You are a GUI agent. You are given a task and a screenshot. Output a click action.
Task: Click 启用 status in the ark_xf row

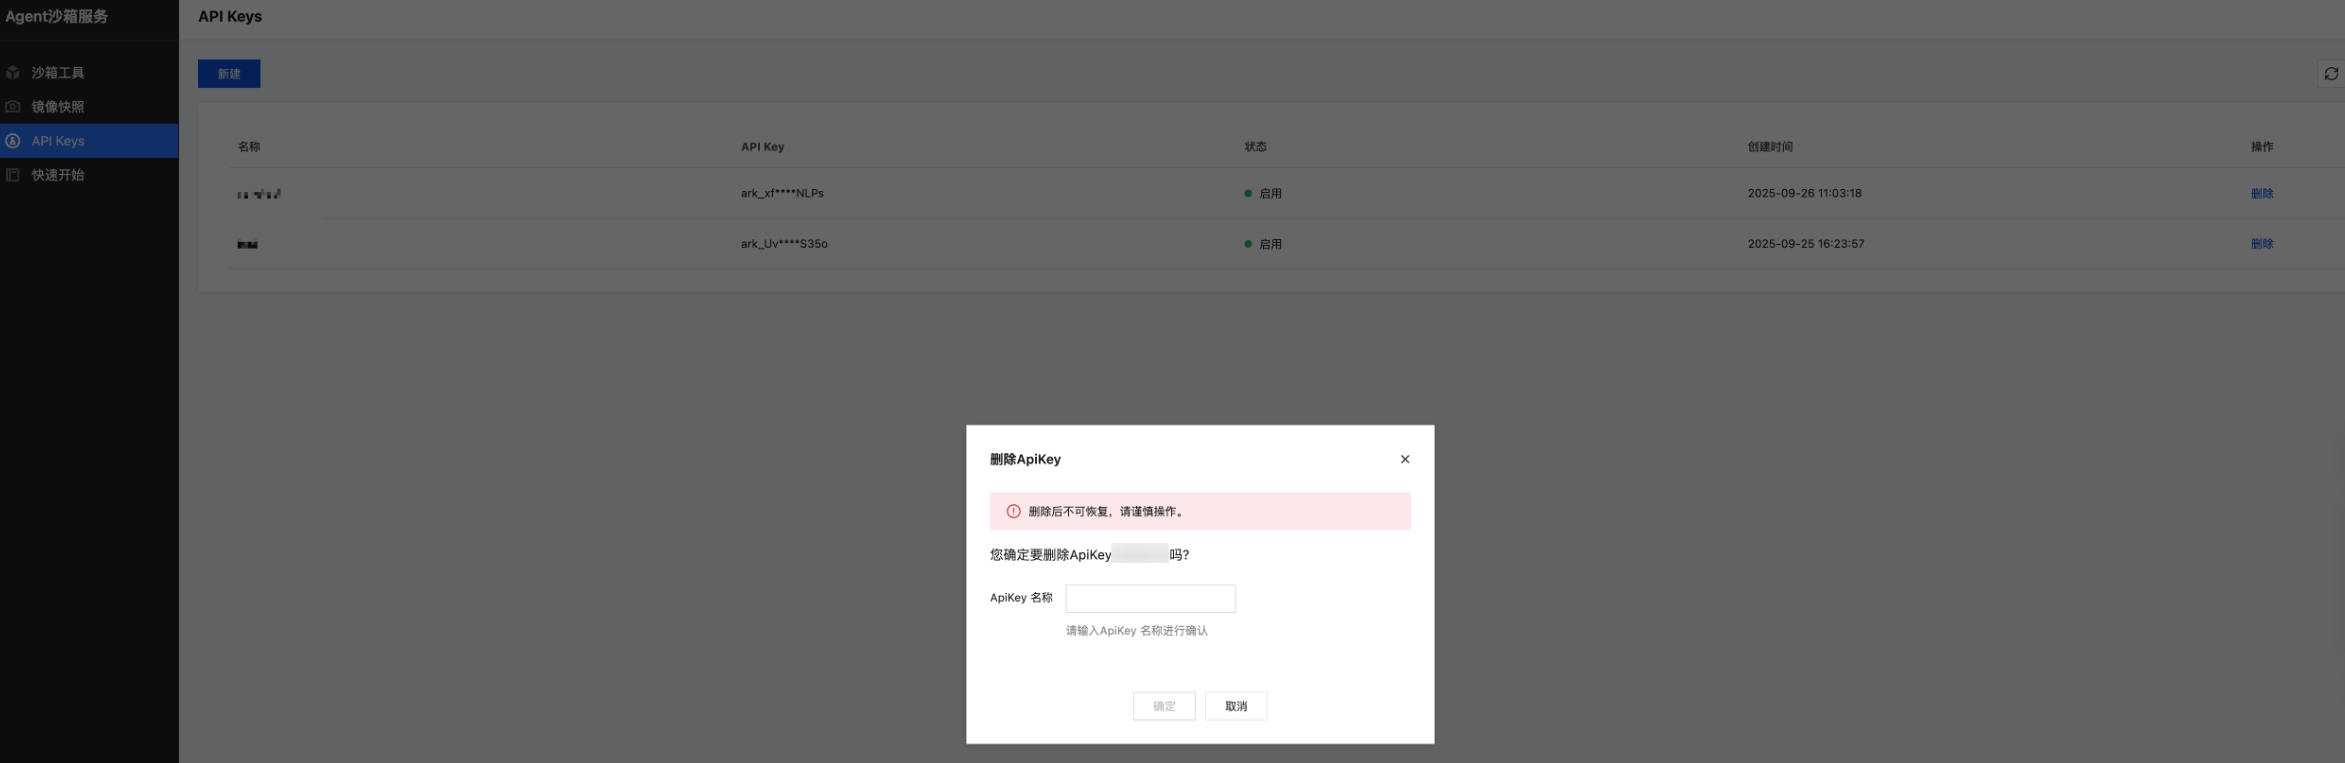(x=1270, y=194)
